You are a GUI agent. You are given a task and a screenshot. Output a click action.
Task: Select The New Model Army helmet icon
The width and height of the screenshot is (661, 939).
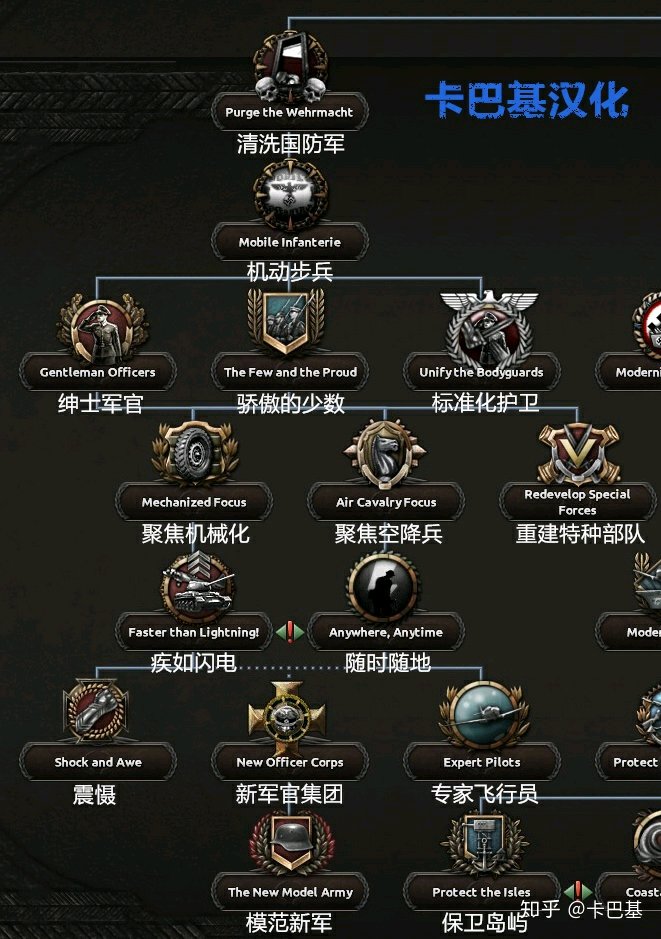(x=291, y=843)
